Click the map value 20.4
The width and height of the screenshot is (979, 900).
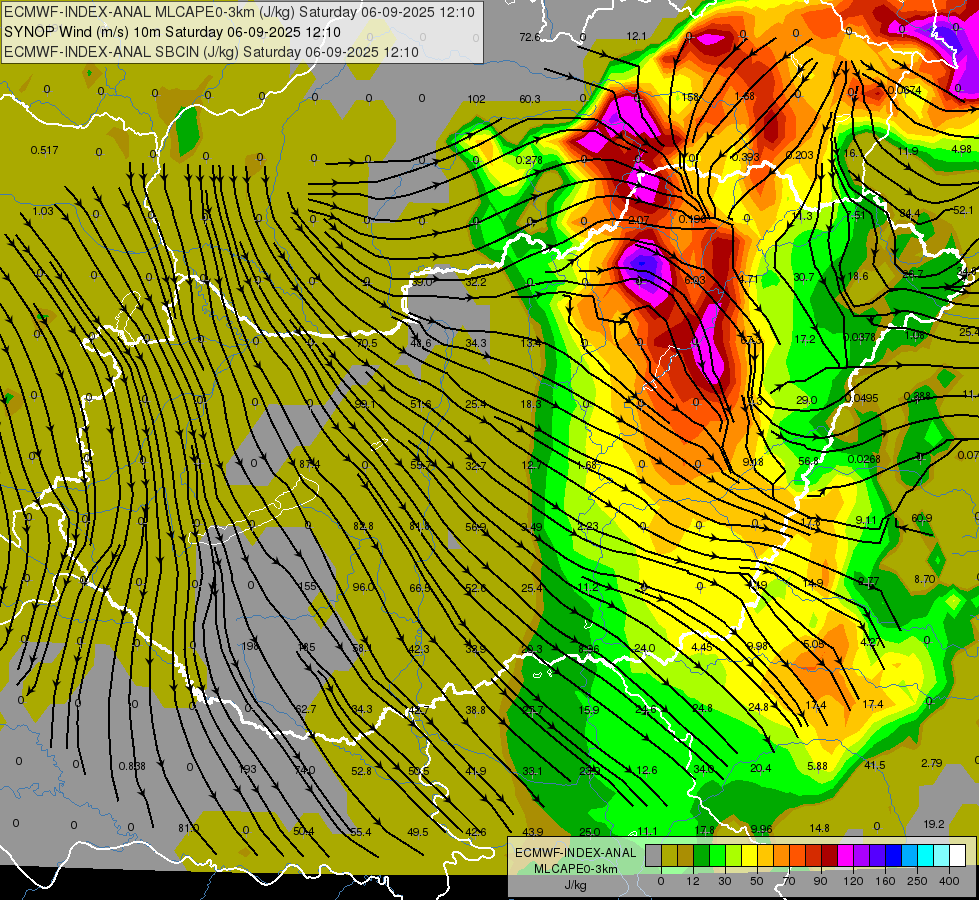tap(760, 768)
